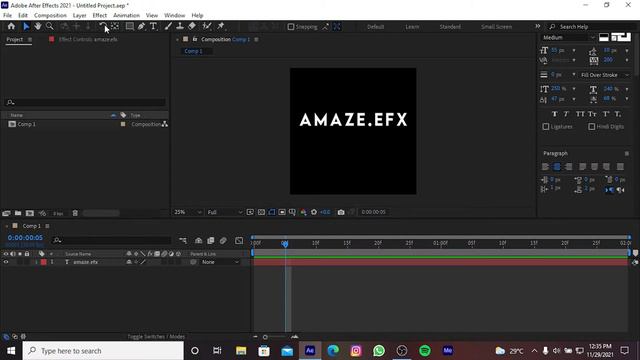Open the Full resolution dropdown
640x360 pixels.
(x=224, y=212)
